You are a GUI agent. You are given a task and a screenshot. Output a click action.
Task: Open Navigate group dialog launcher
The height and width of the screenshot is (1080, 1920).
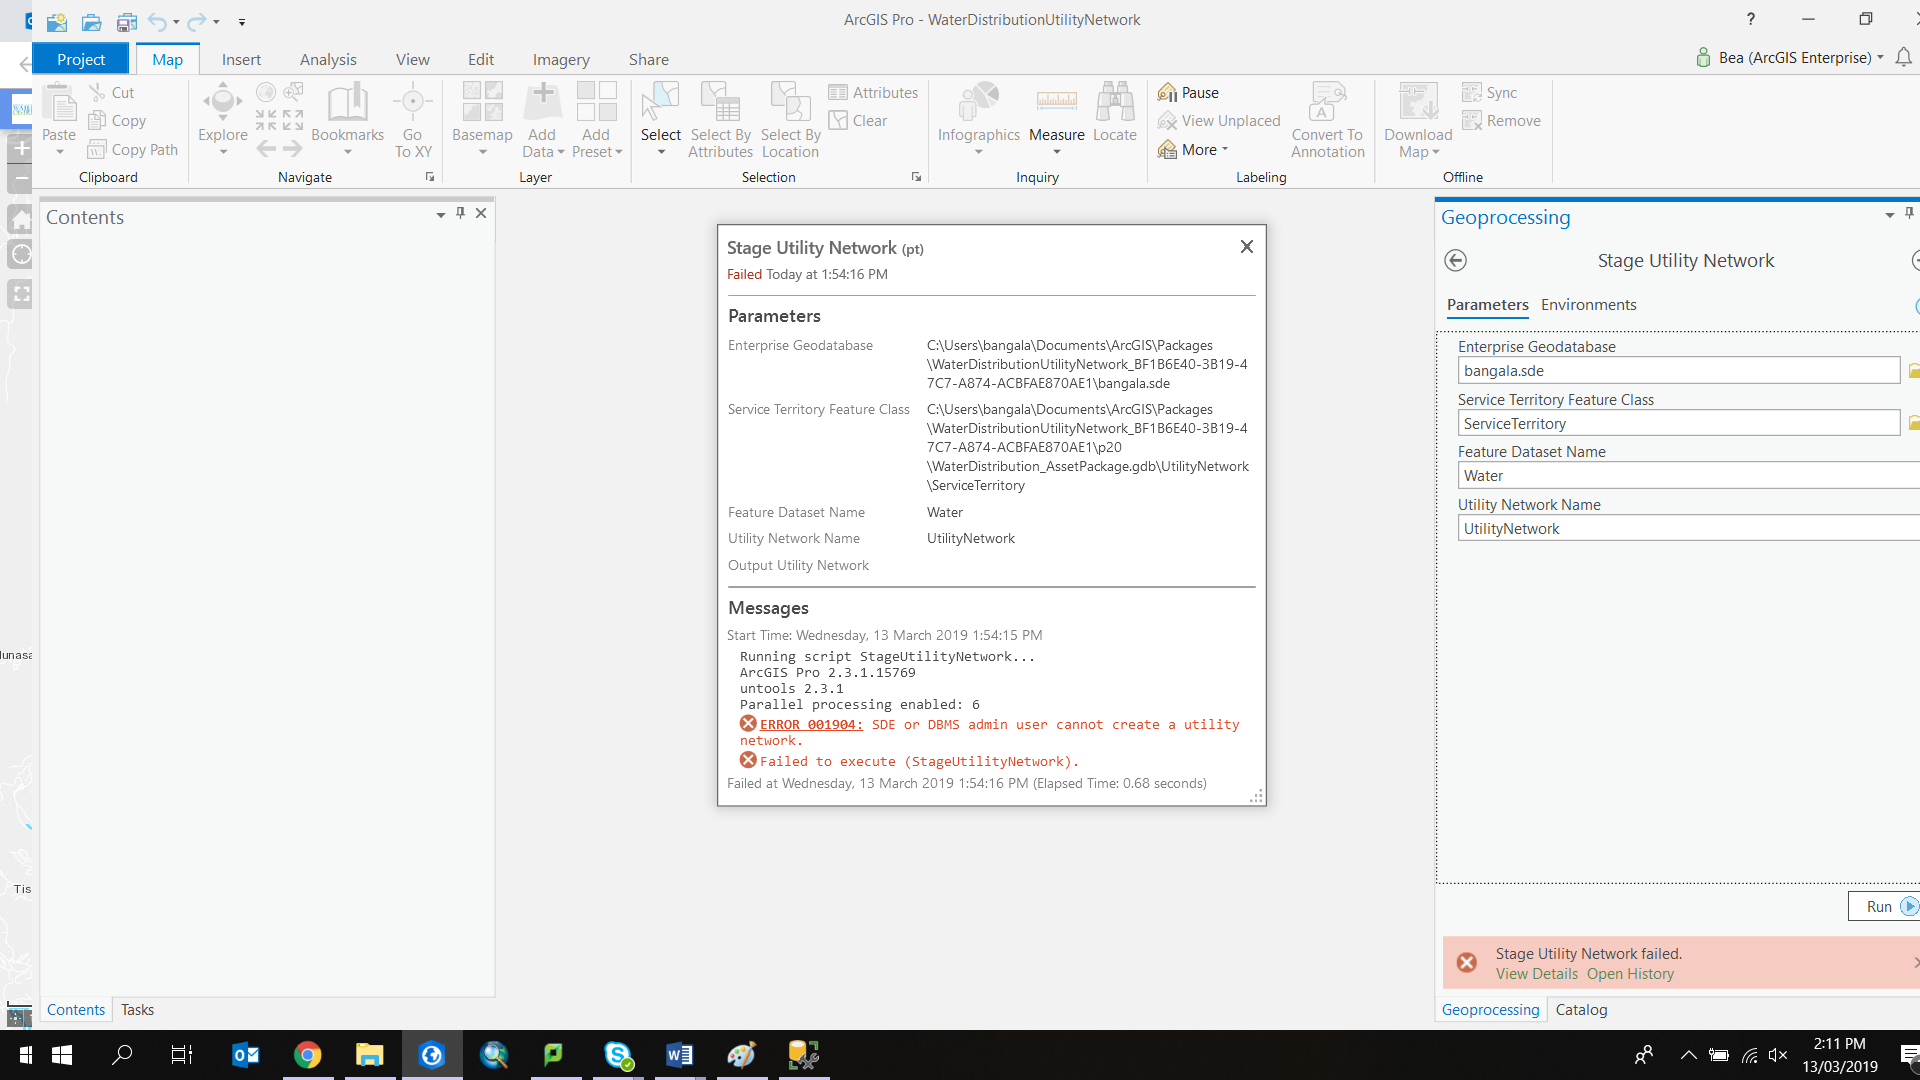pyautogui.click(x=430, y=177)
